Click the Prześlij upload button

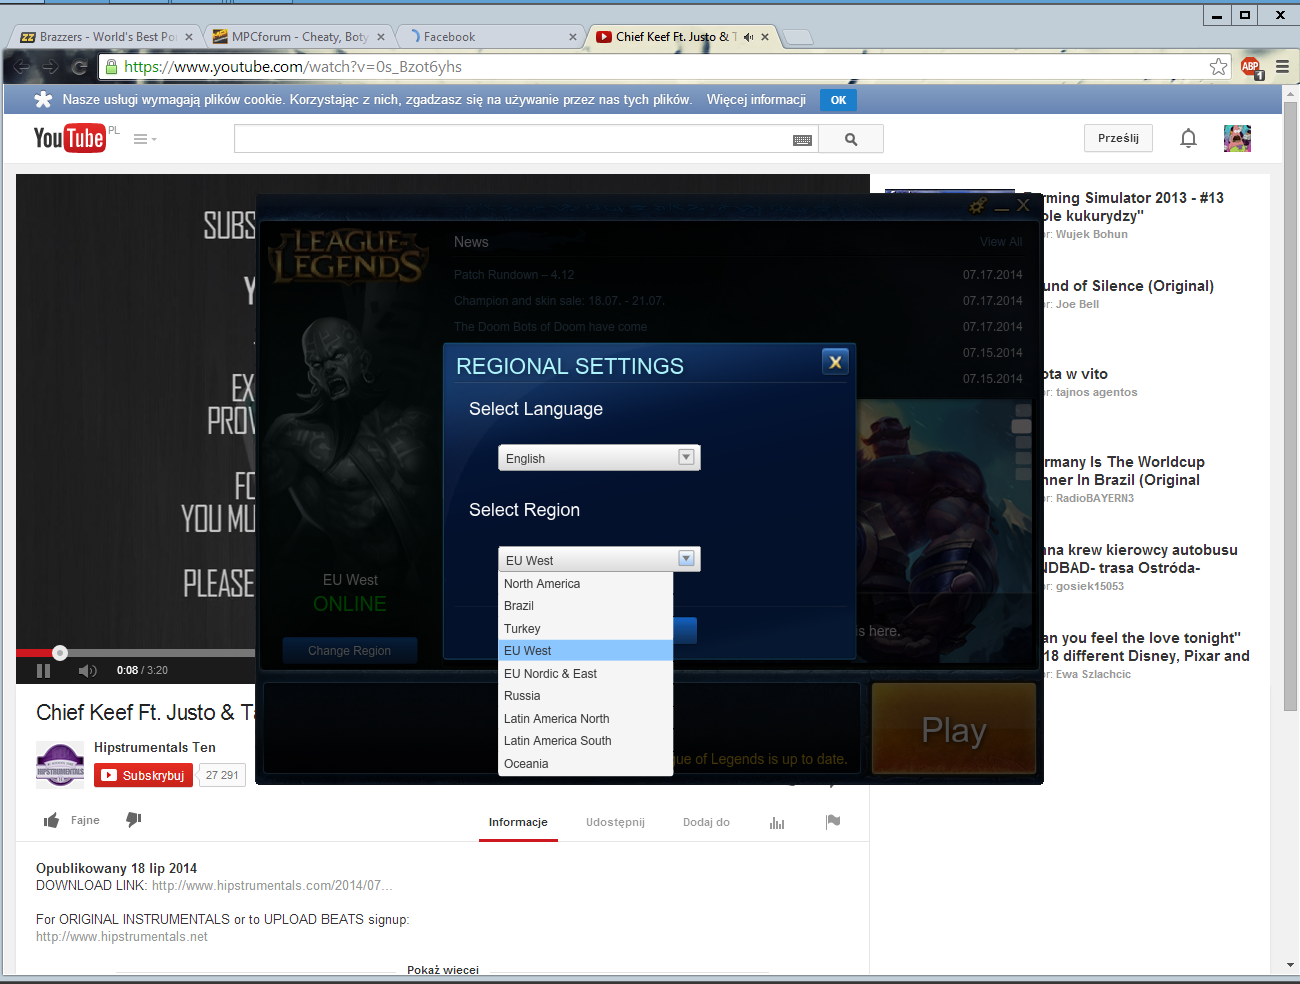(x=1118, y=138)
